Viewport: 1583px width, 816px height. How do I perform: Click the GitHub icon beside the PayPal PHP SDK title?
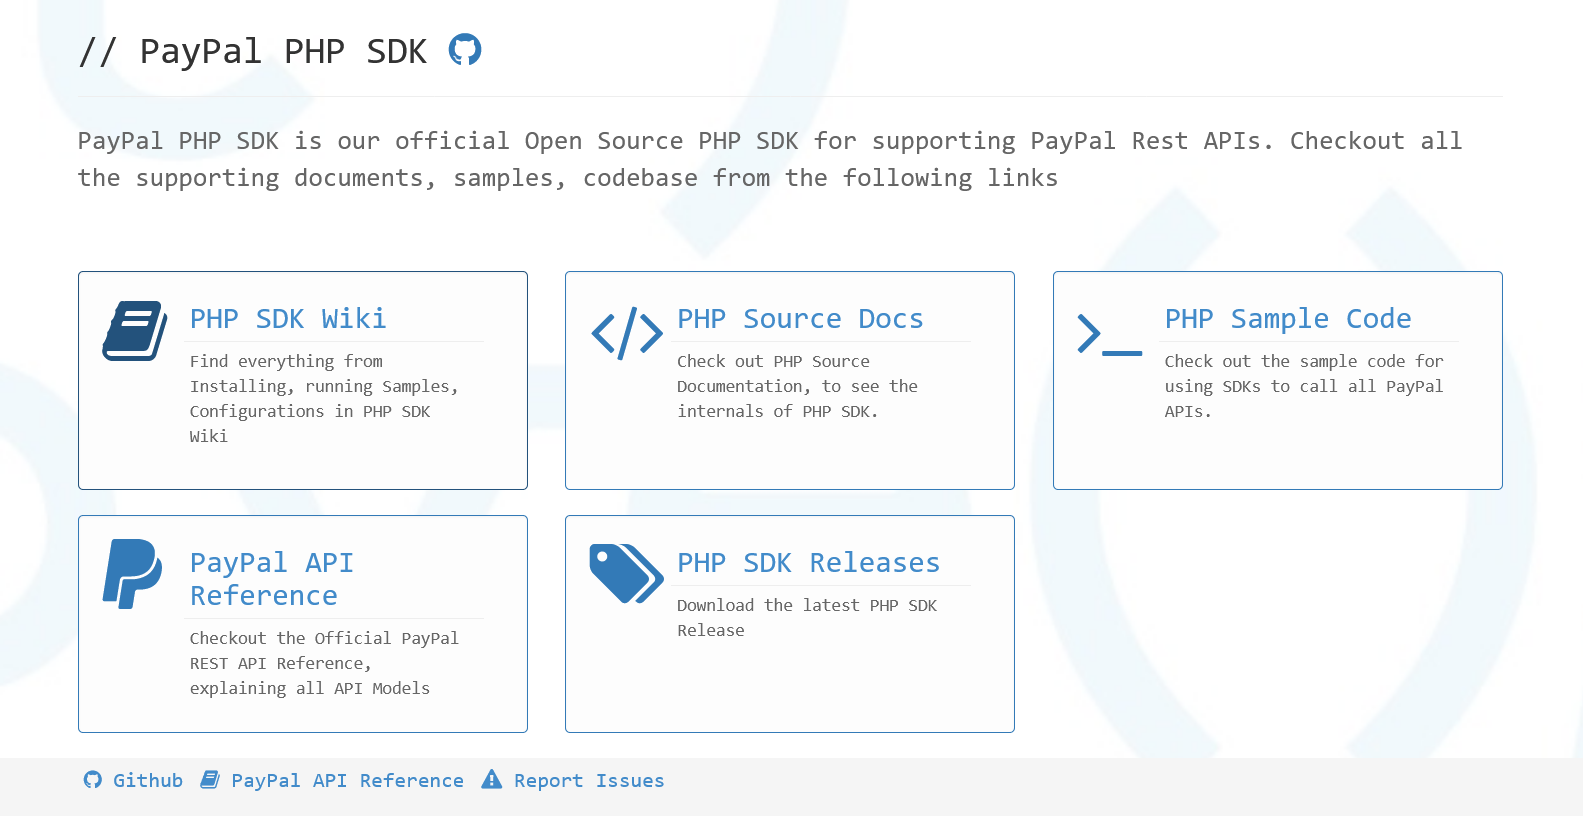(465, 49)
